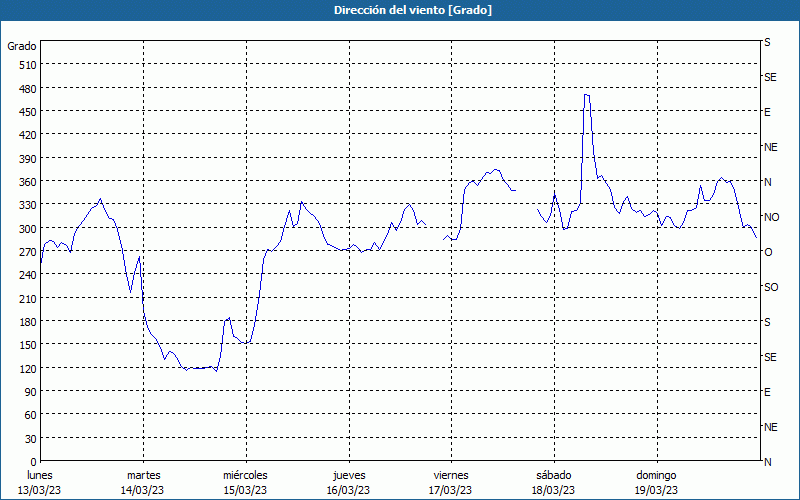The image size is (800, 500).
Task: Click the 'SO' compass label
Action: coord(771,287)
